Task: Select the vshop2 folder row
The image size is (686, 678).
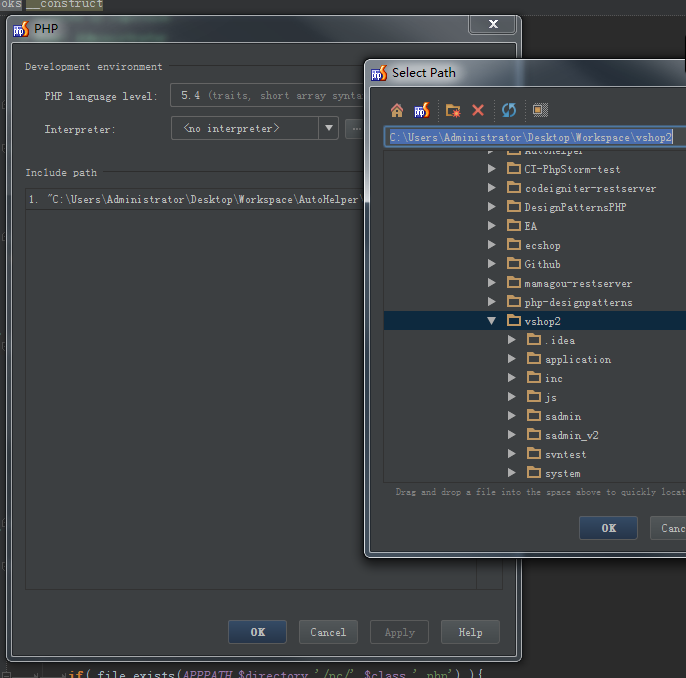Action: (x=535, y=321)
